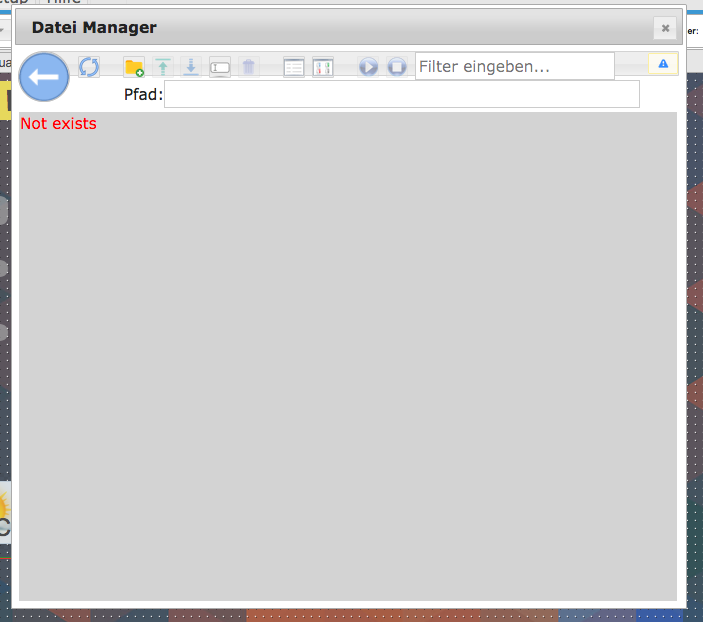Screen dimensions: 703x622
Task: Click the blue warning triangle icon
Action: 663,64
